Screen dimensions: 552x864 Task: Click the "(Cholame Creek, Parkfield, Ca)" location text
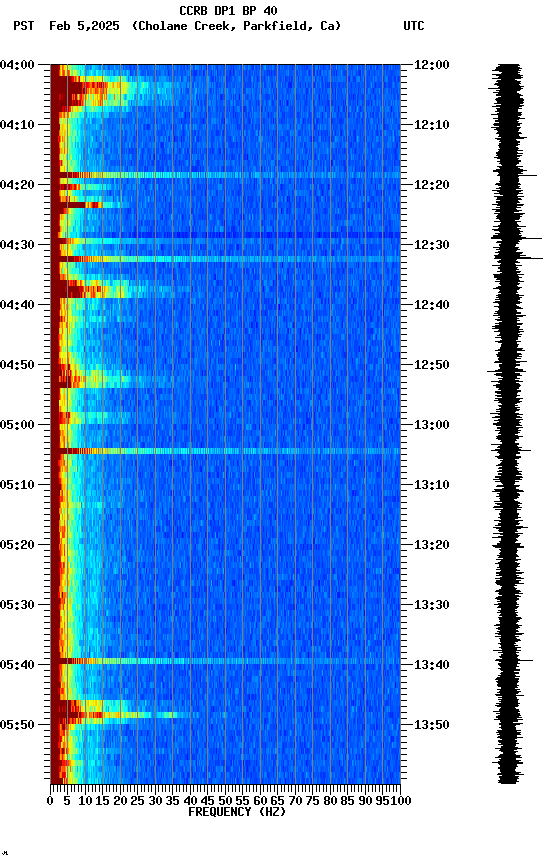click(x=236, y=26)
